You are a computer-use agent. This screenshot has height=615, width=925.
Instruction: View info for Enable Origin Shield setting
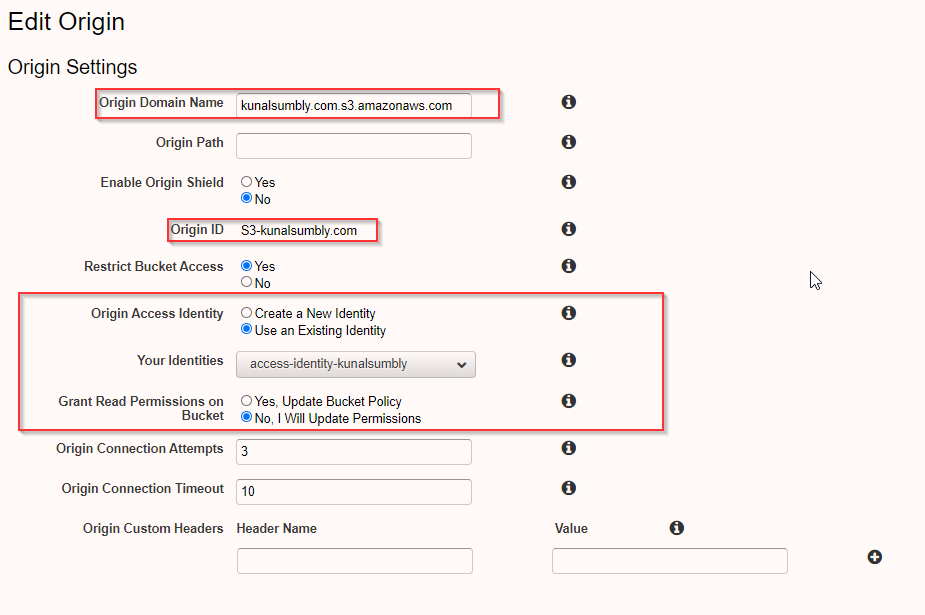tap(568, 182)
